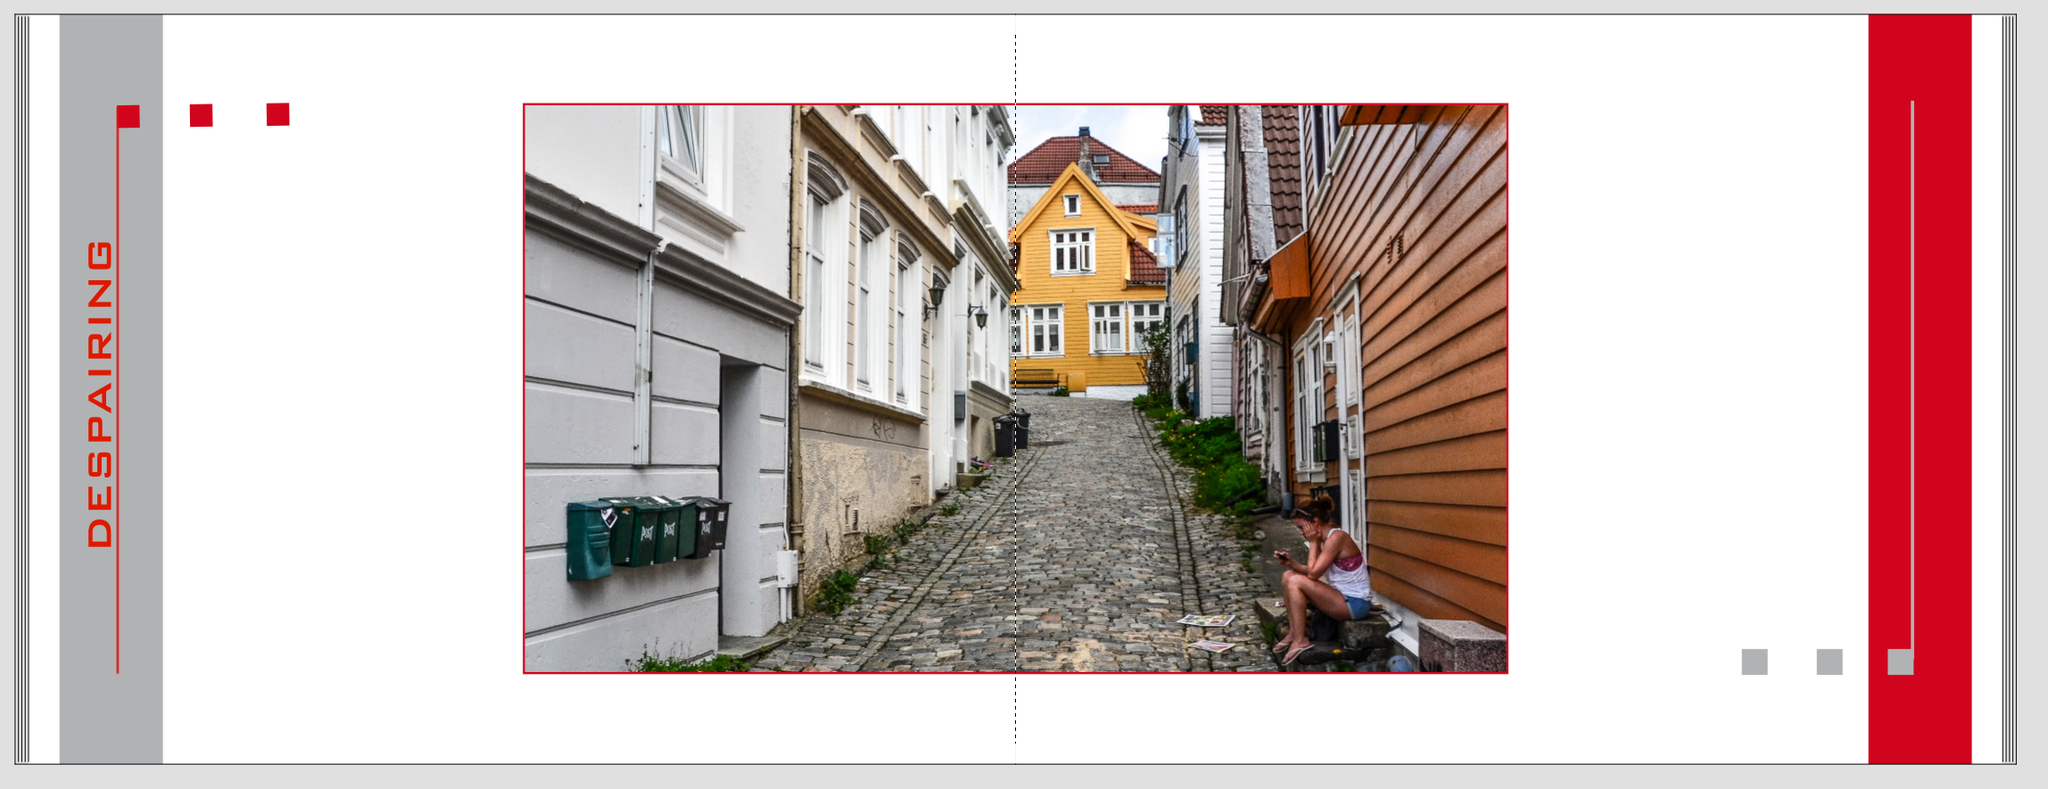Select the rightmost of the three red squares
The height and width of the screenshot is (789, 2048).
[278, 114]
